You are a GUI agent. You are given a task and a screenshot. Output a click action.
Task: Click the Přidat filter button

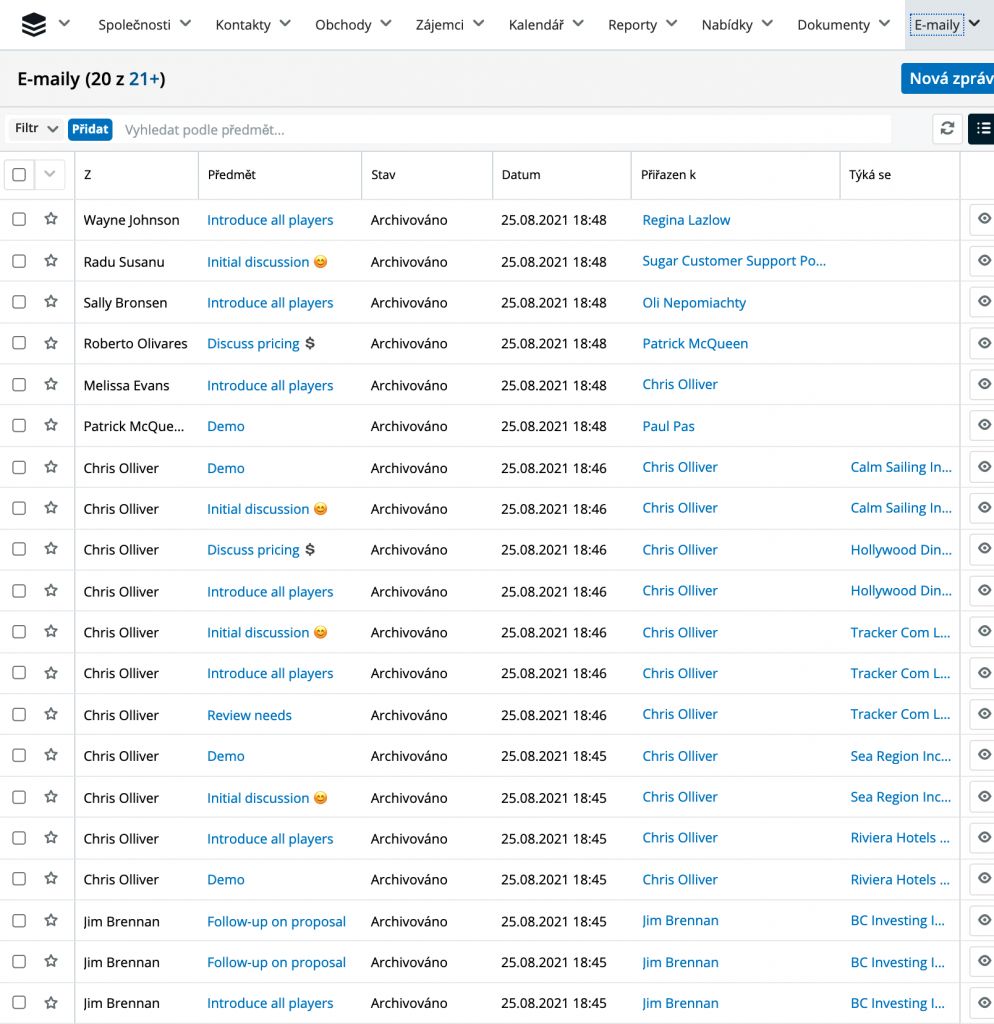[90, 129]
